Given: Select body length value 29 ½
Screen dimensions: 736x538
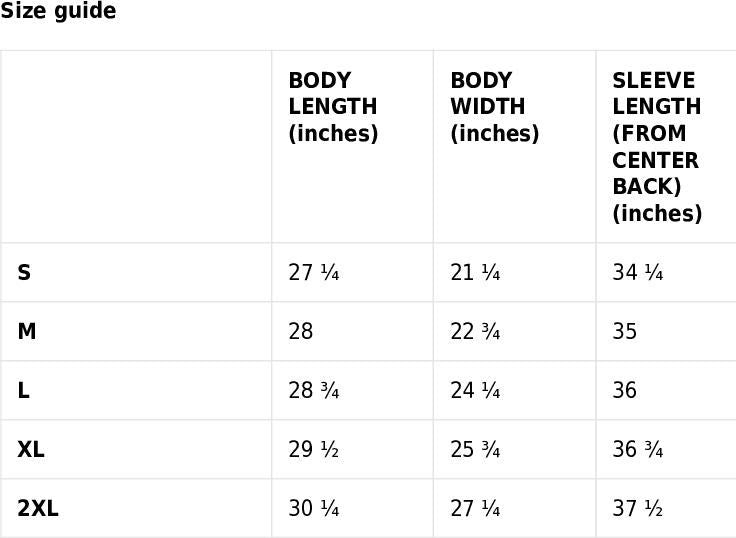Looking at the screenshot, I should coord(314,449).
